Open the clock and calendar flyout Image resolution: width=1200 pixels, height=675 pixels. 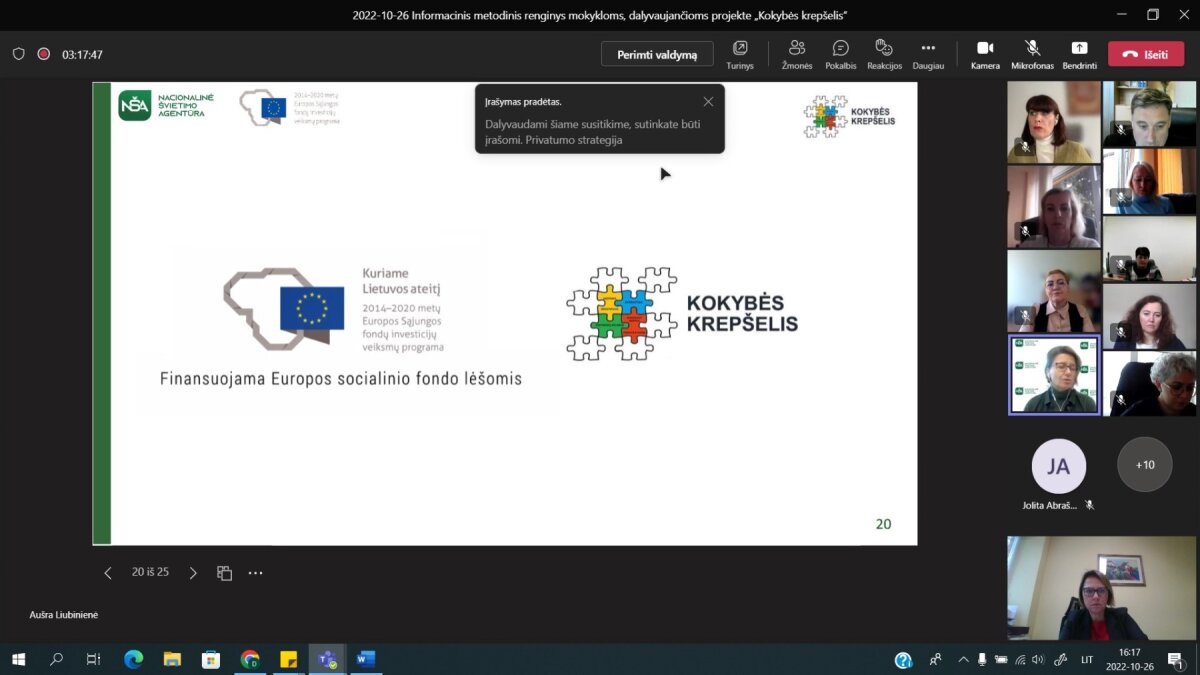coord(1130,659)
